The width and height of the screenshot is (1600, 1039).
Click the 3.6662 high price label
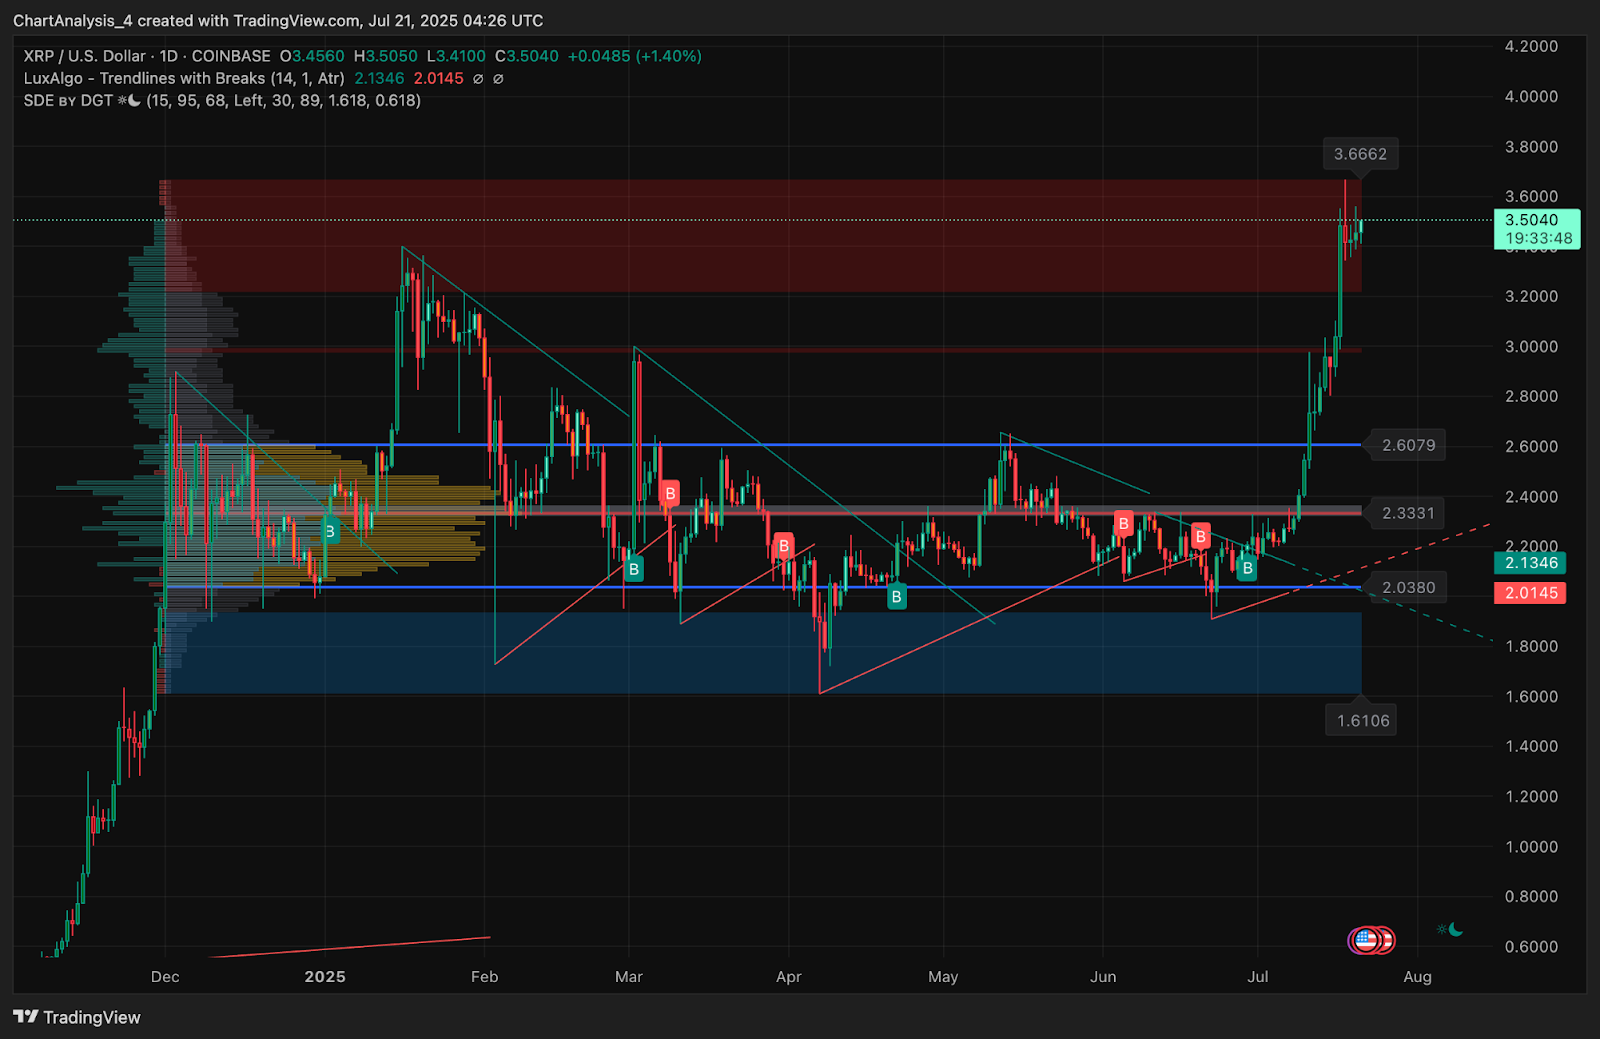pos(1360,154)
